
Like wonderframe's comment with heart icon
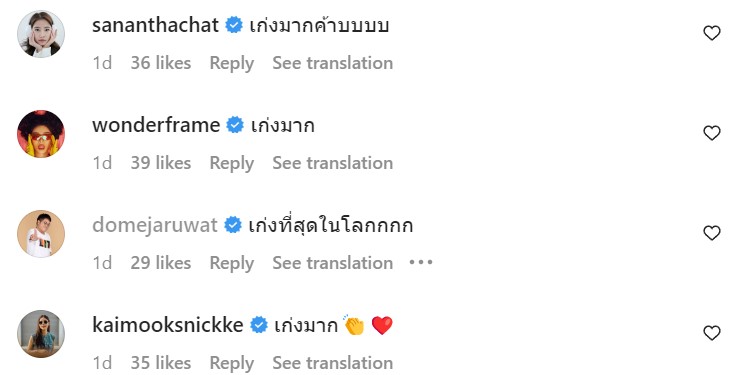712,133
